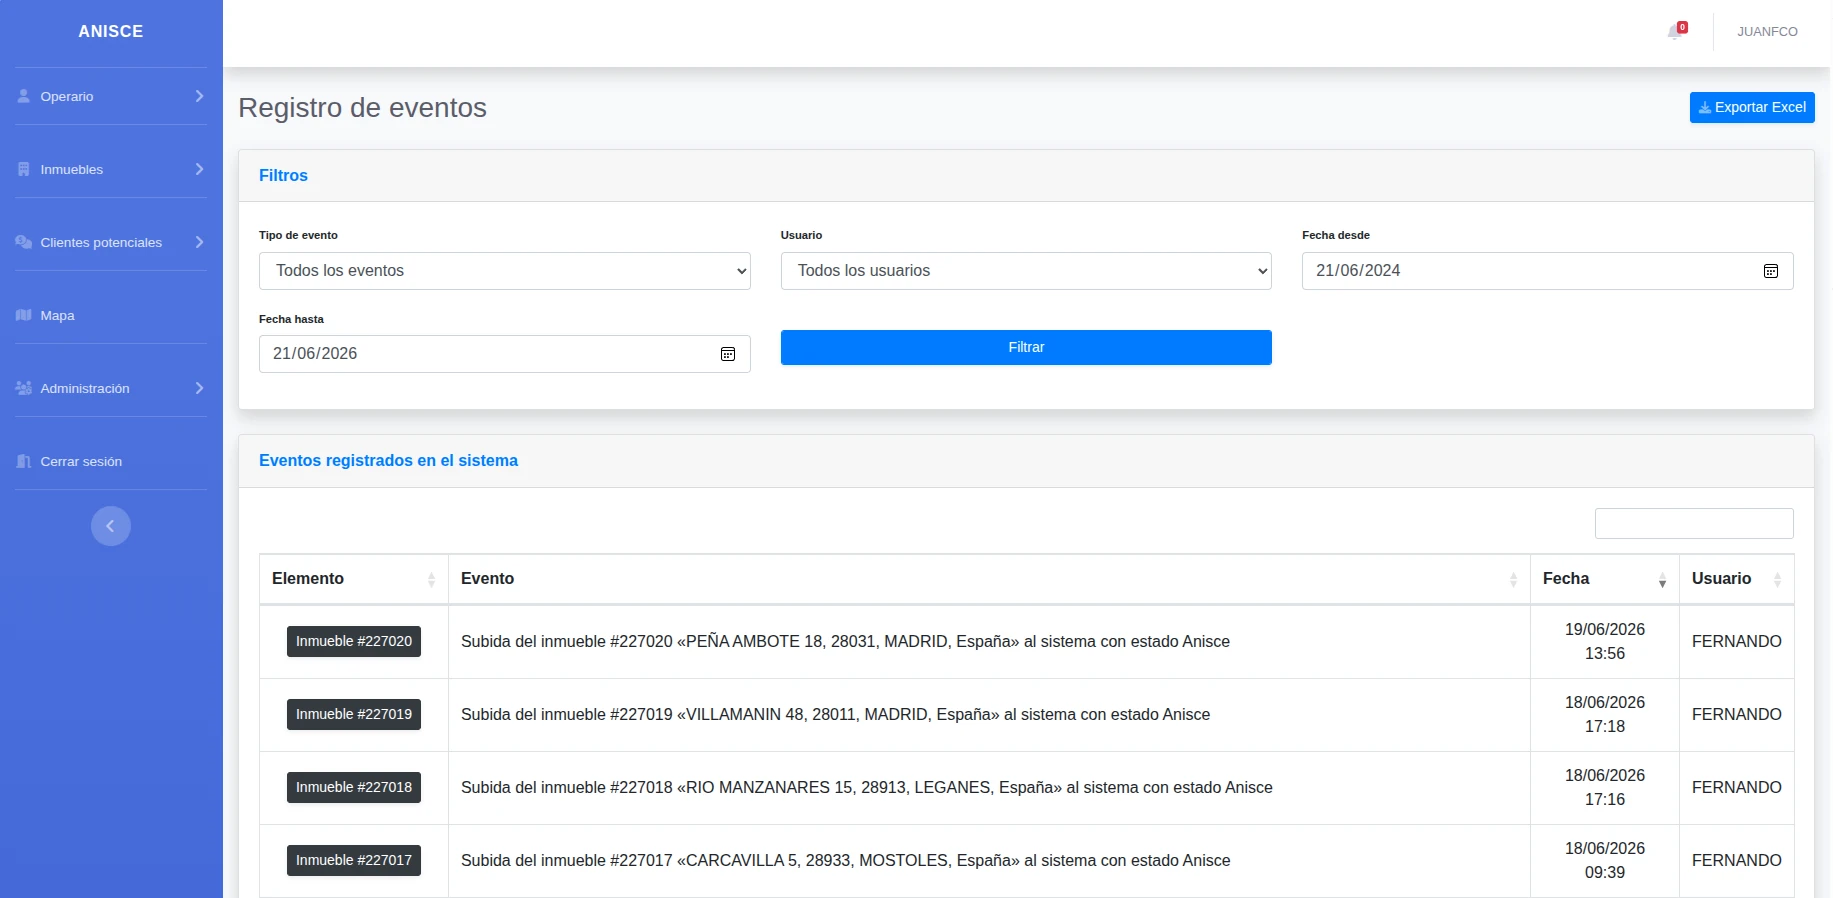The width and height of the screenshot is (1833, 898).
Task: Focus the table search input field
Action: (1694, 523)
